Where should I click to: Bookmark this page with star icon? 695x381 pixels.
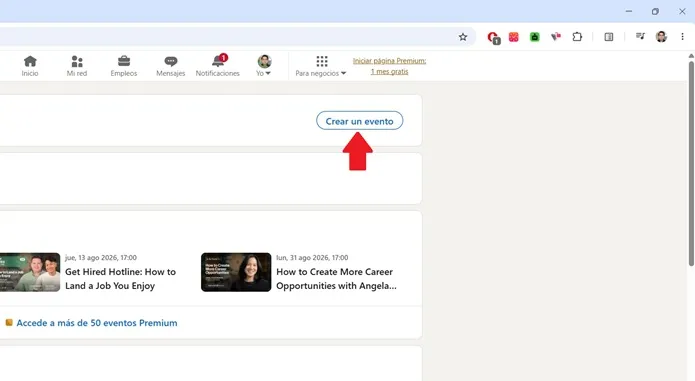(x=463, y=37)
